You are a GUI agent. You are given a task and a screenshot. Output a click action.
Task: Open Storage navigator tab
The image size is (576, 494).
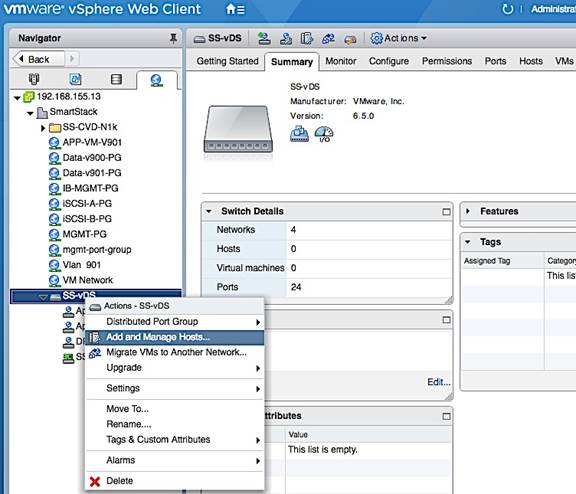coord(116,79)
